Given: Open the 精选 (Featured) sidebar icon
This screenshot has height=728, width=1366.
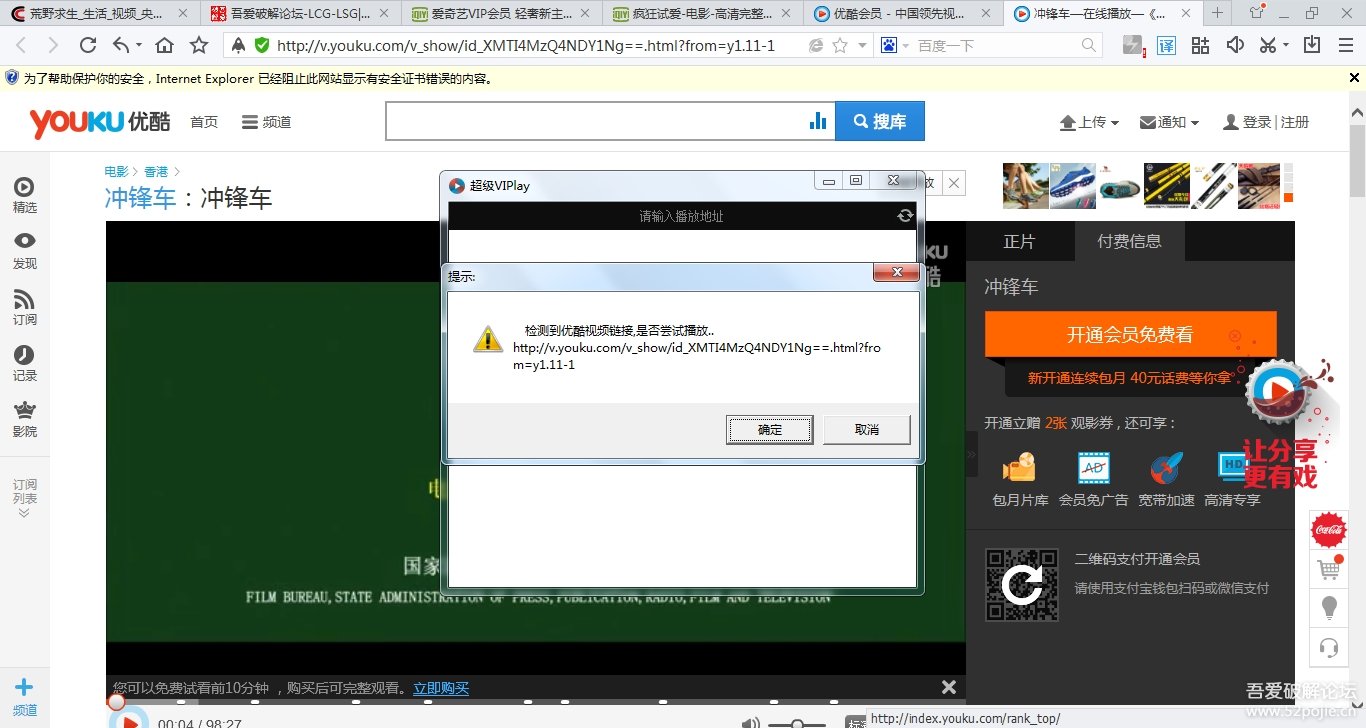Looking at the screenshot, I should (x=22, y=195).
